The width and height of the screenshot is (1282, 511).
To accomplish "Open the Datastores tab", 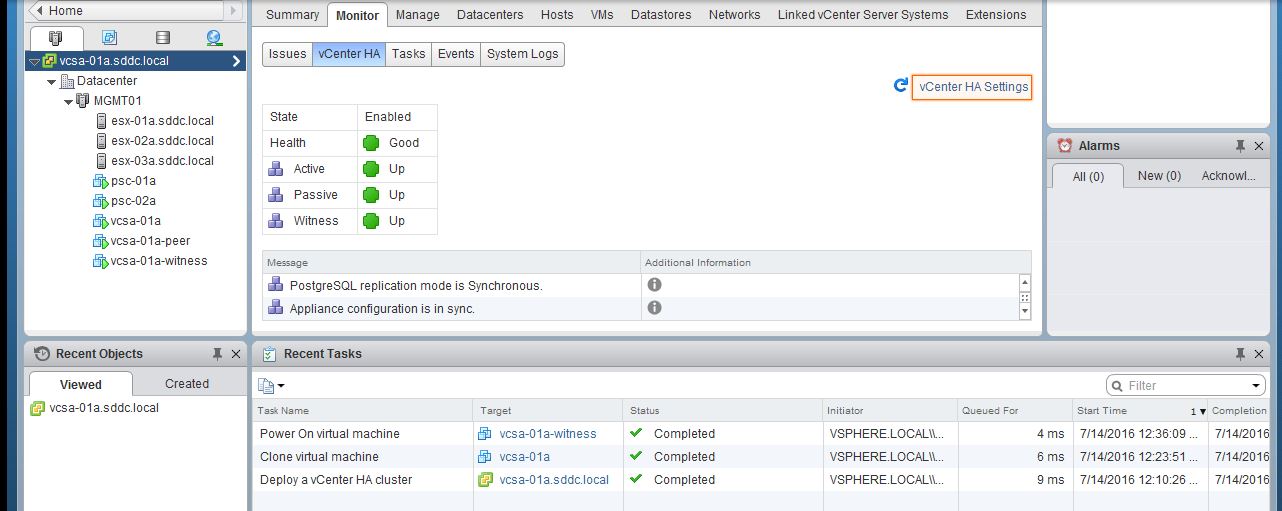I will (661, 15).
